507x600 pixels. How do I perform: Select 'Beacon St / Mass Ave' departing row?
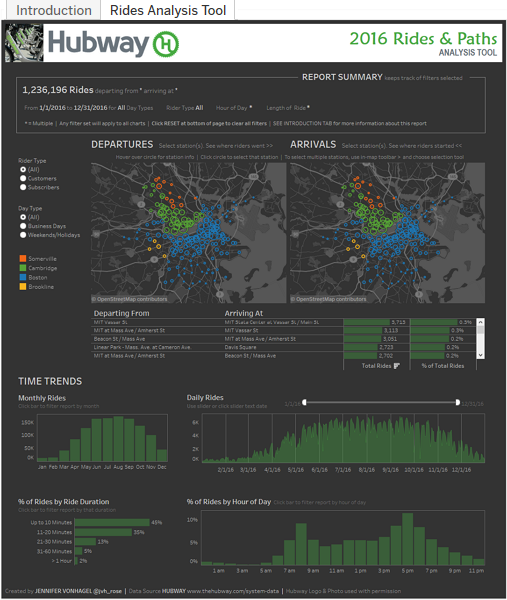point(119,339)
